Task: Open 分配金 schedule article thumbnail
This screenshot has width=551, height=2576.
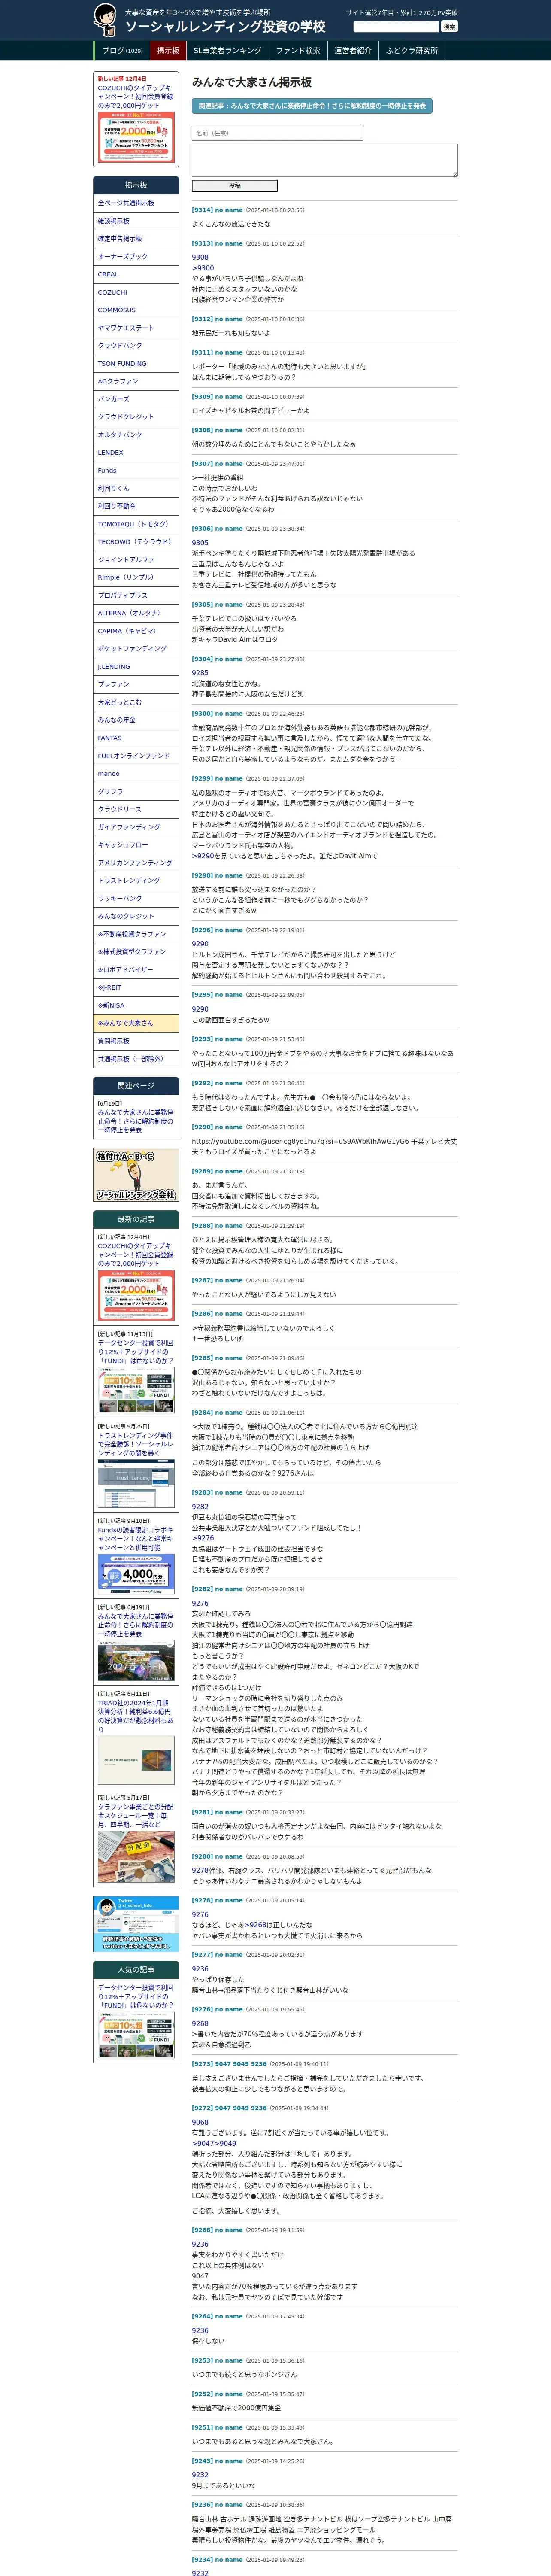Action: pyautogui.click(x=136, y=1857)
